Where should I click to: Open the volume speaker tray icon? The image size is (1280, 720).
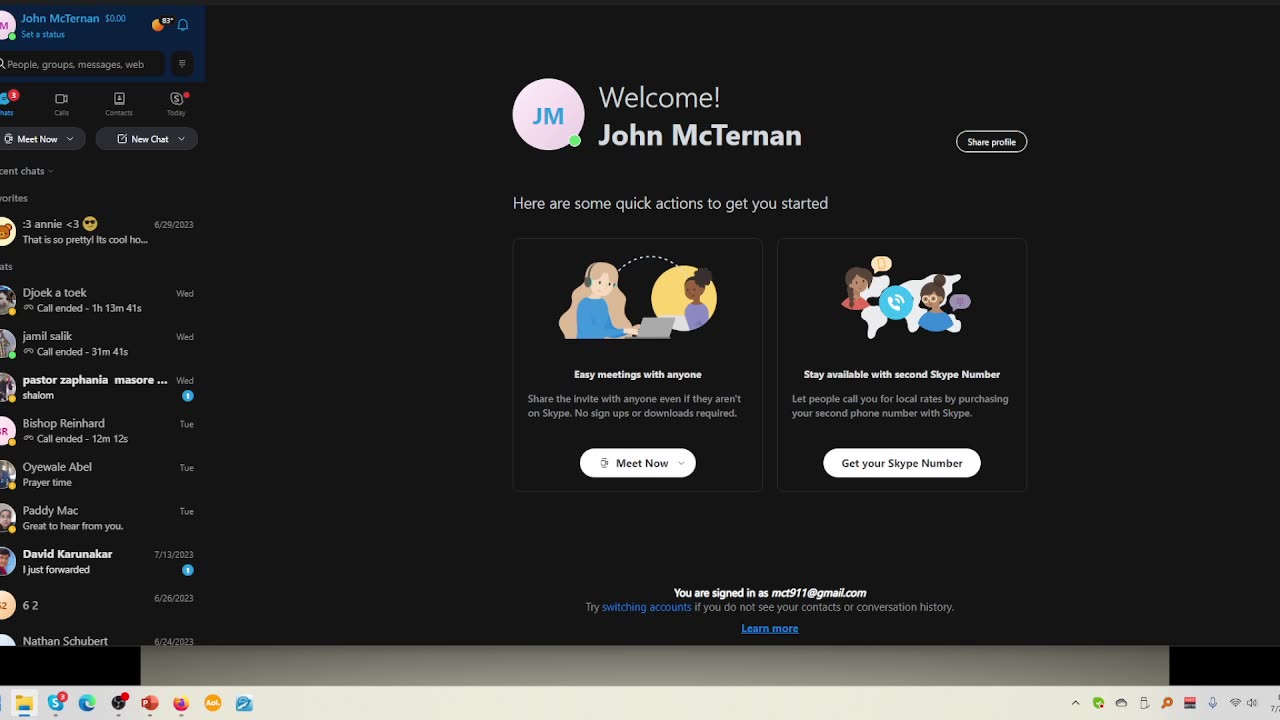tap(1252, 703)
